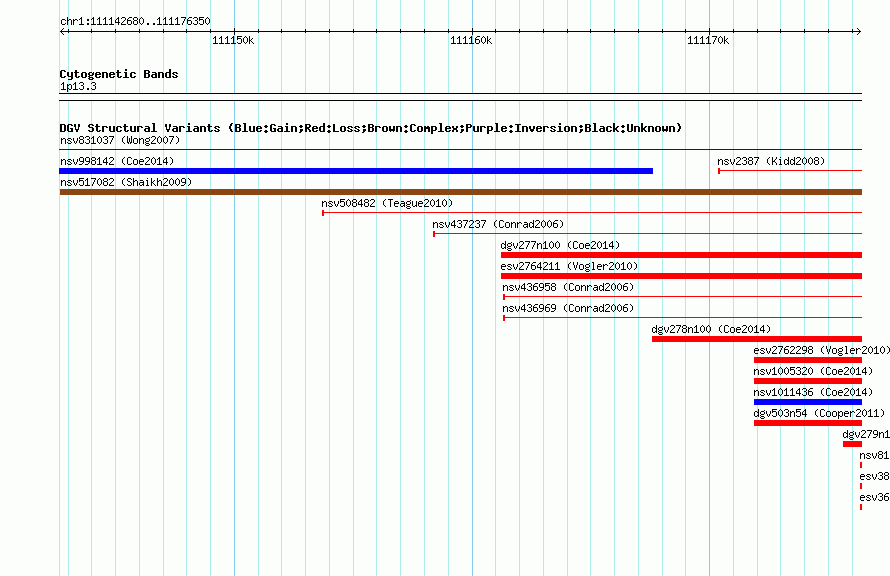Click the thick blue nsv998142 gain bar
890x576 pixels.
click(x=356, y=171)
